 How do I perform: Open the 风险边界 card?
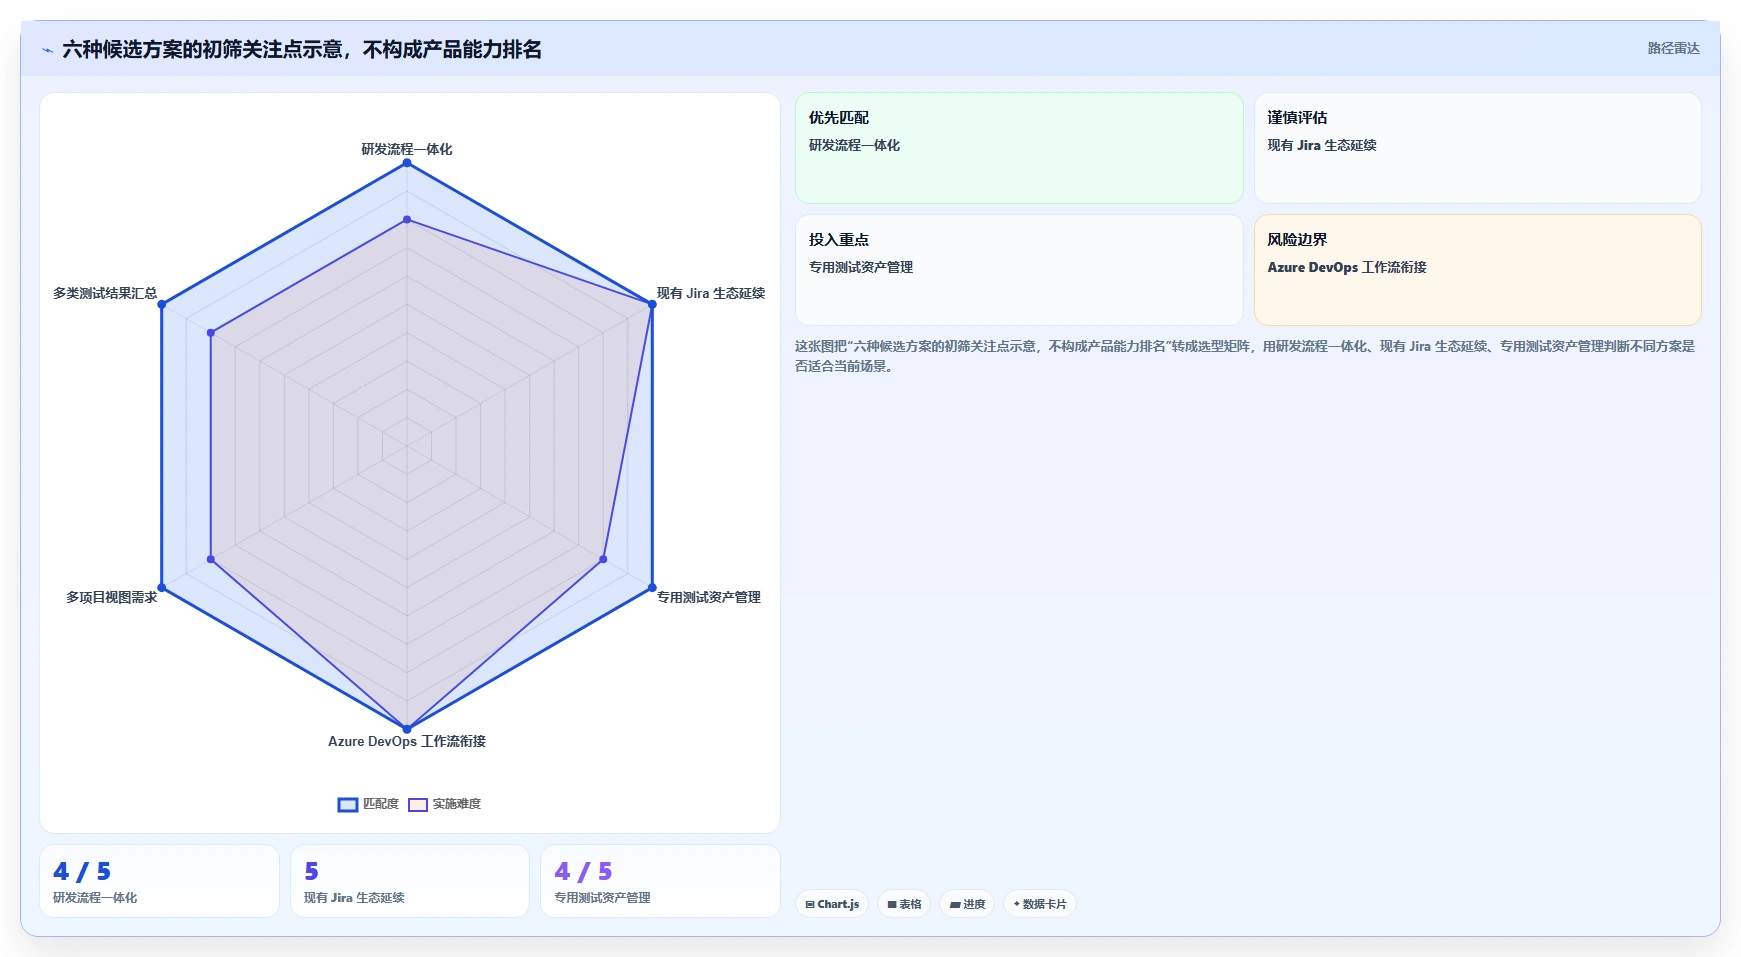1477,270
